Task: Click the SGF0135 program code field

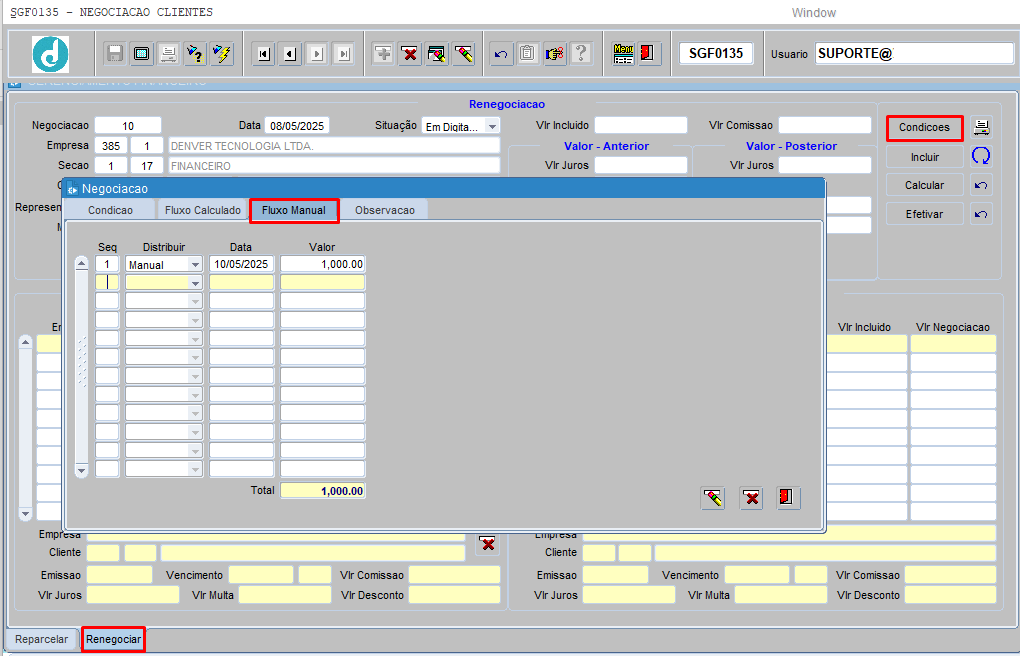Action: coord(716,53)
